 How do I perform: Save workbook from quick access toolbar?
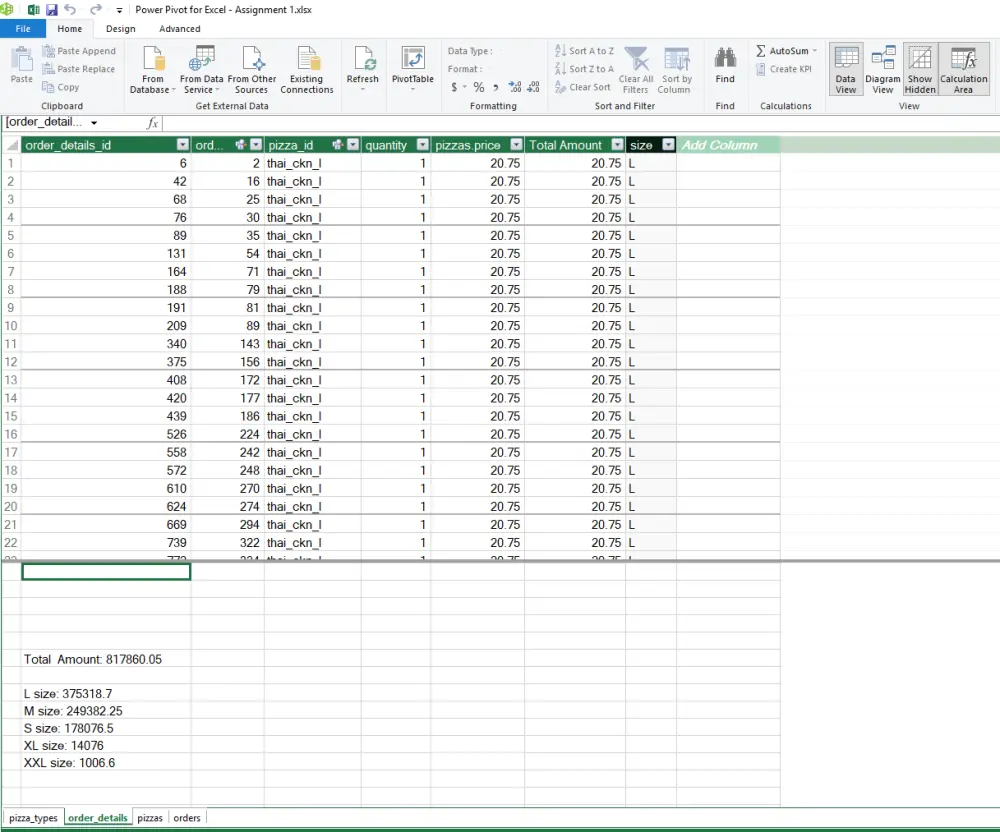pos(52,10)
